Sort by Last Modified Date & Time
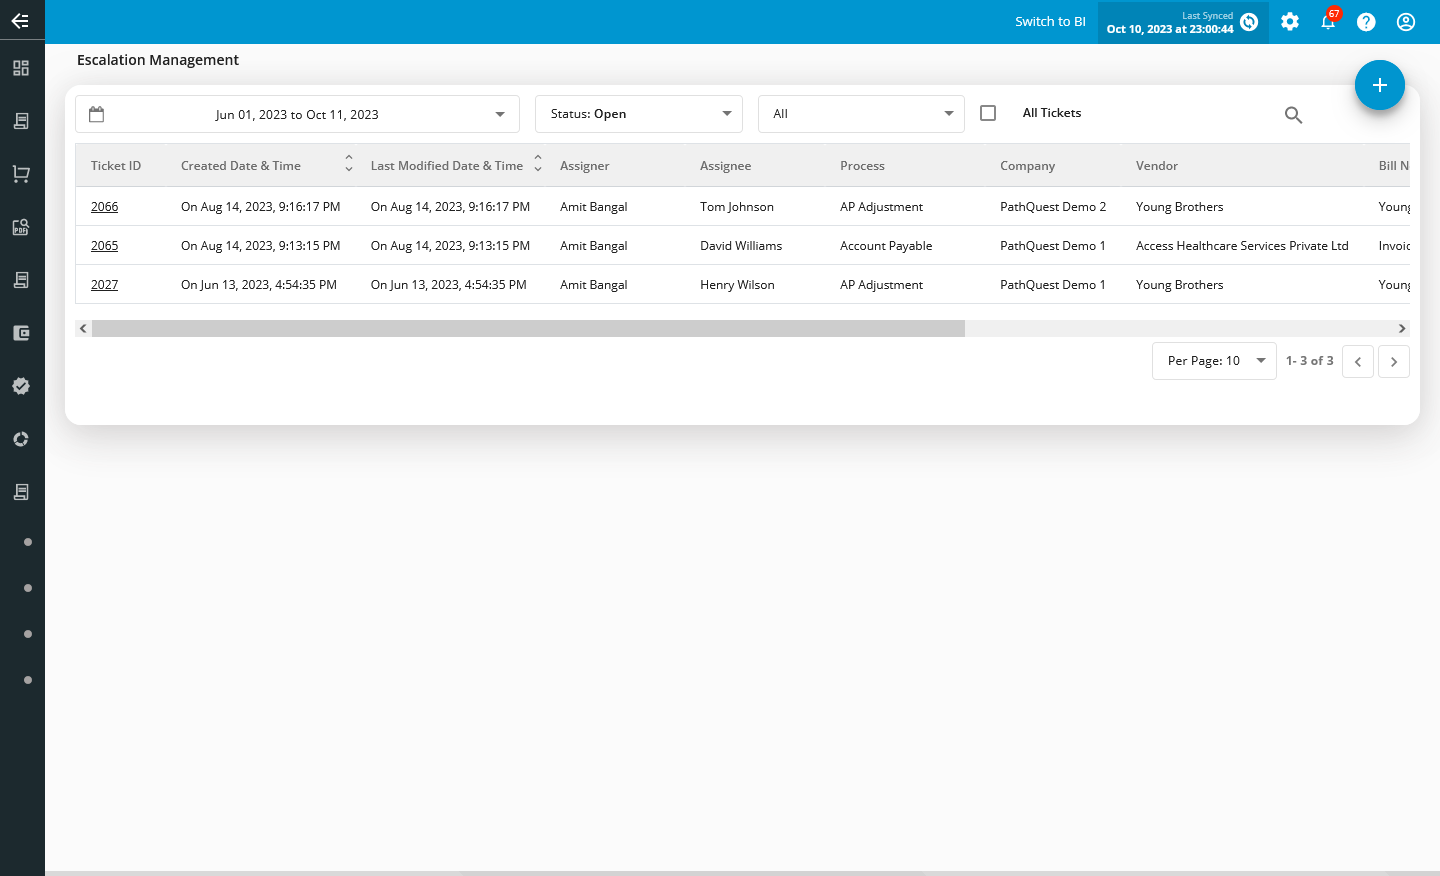This screenshot has height=876, width=1440. point(538,163)
